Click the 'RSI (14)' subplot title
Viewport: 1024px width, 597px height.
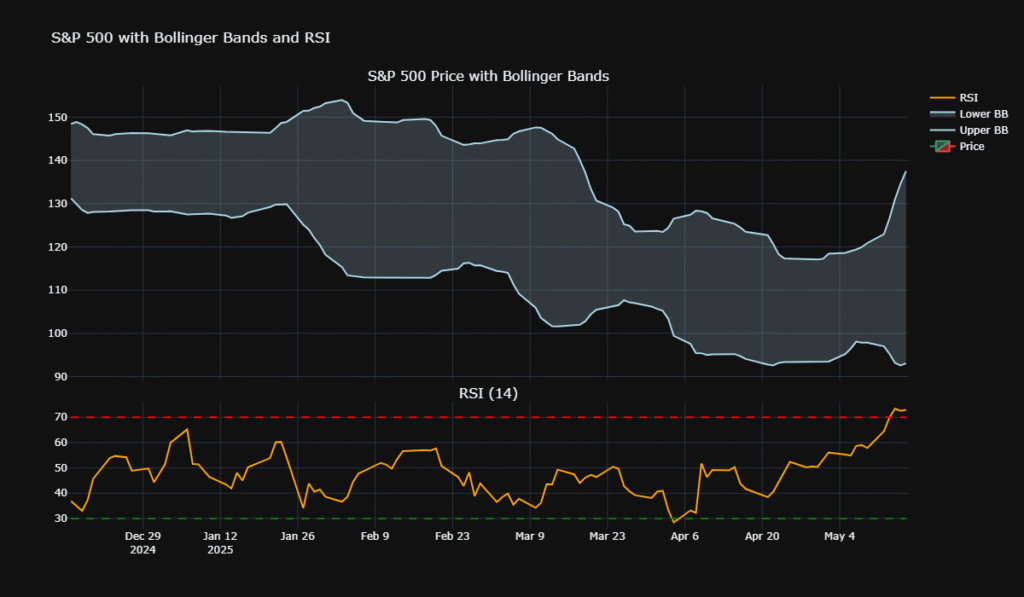[x=488, y=393]
